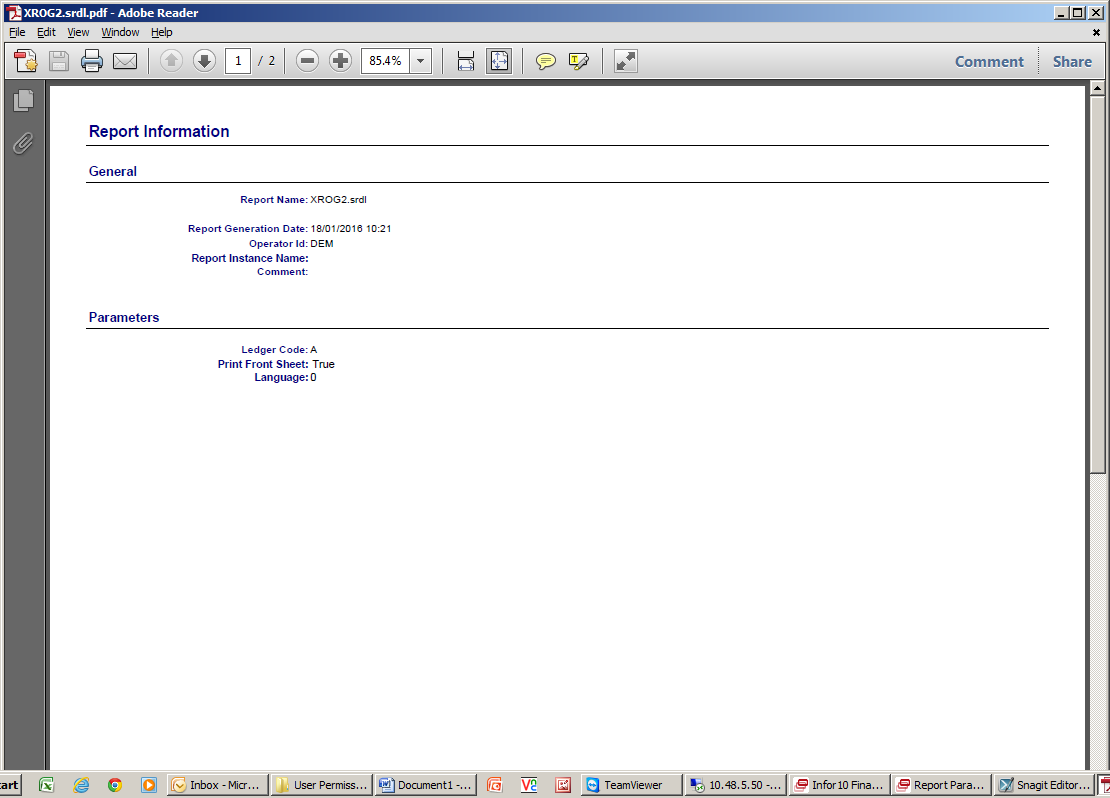Open the media player taskbar icon

(149, 785)
